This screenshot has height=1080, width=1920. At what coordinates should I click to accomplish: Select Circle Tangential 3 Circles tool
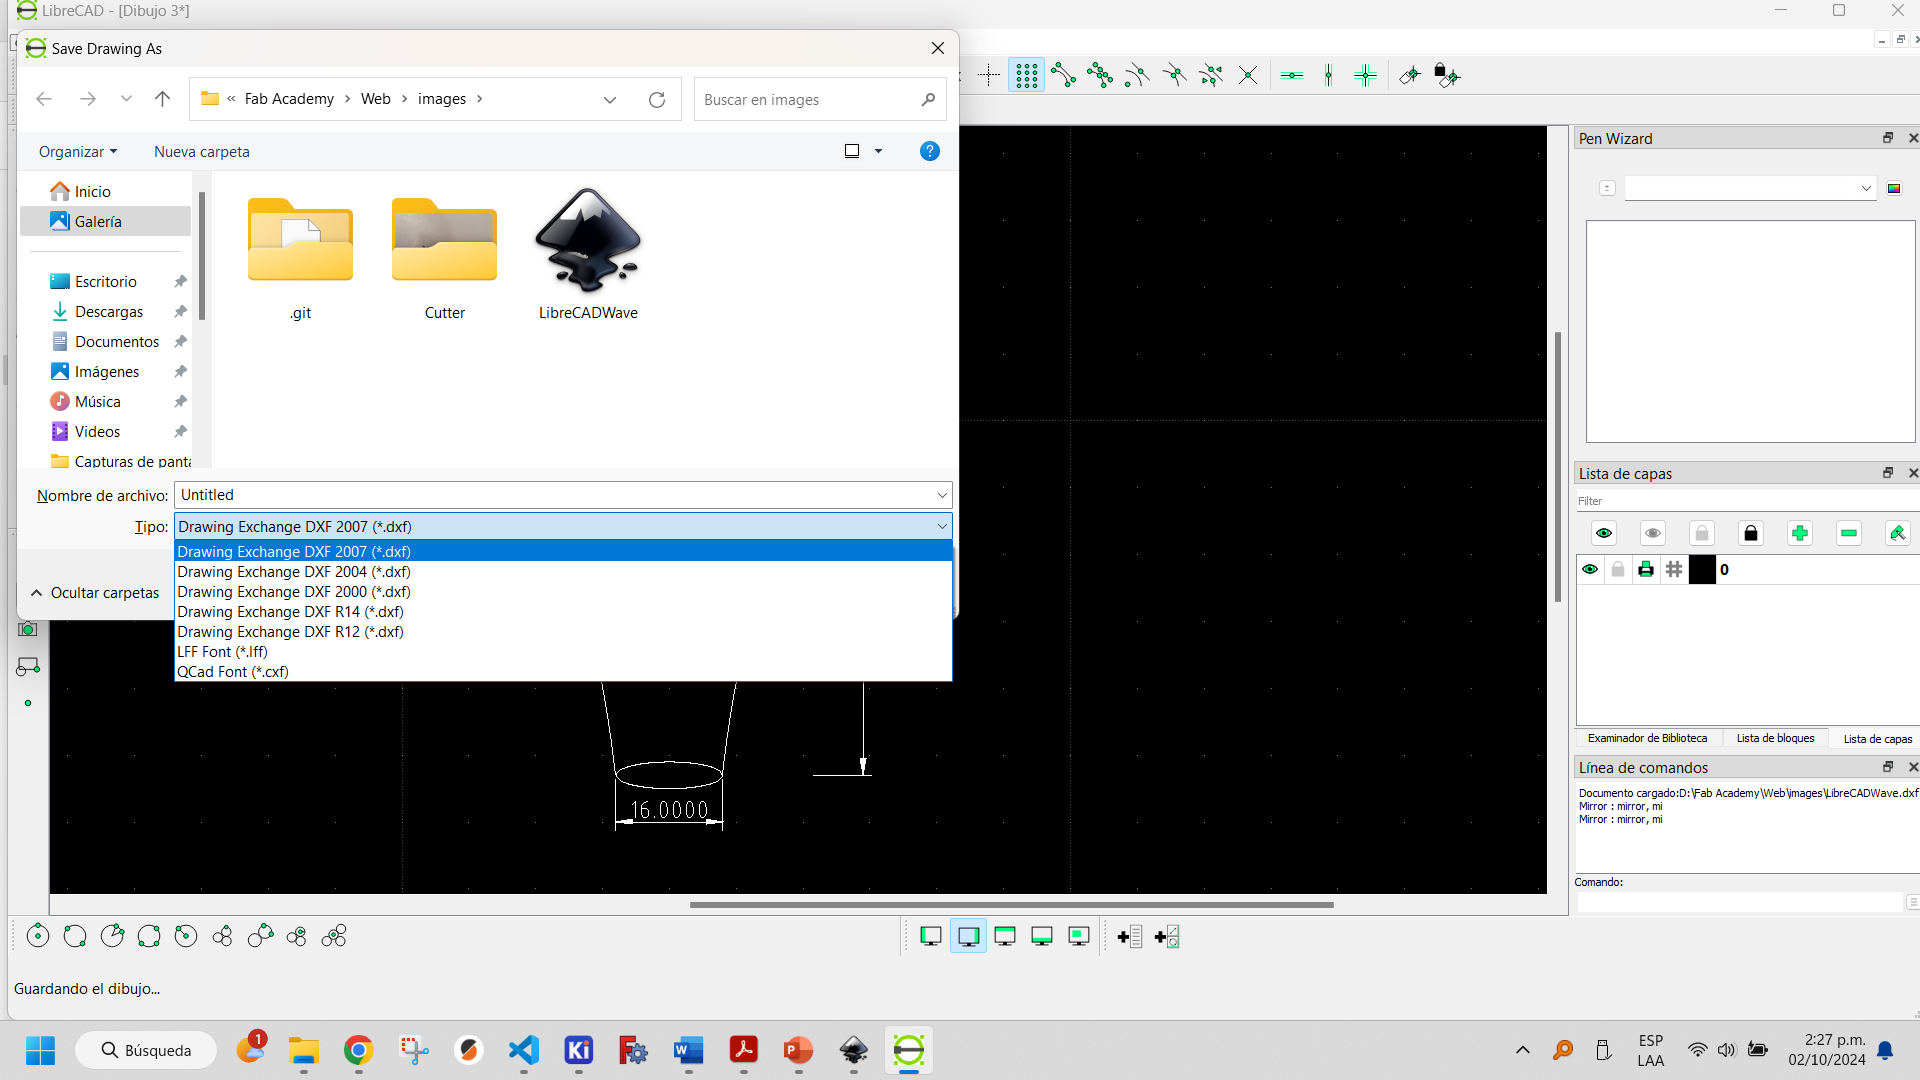coord(334,936)
